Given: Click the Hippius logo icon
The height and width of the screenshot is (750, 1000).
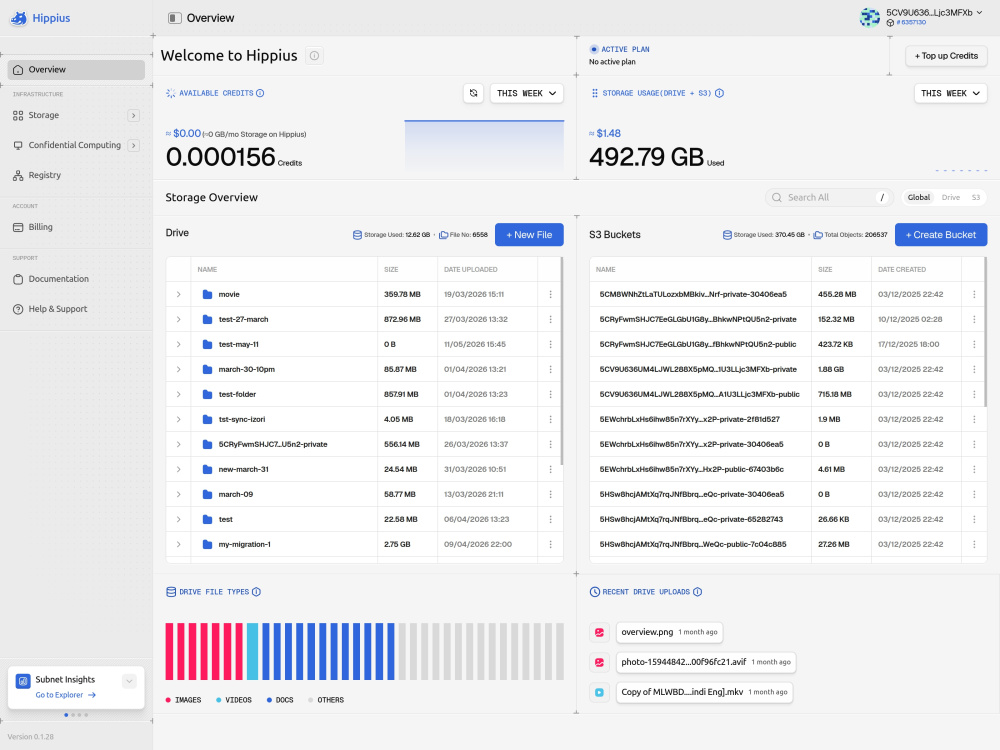Looking at the screenshot, I should tap(19, 18).
